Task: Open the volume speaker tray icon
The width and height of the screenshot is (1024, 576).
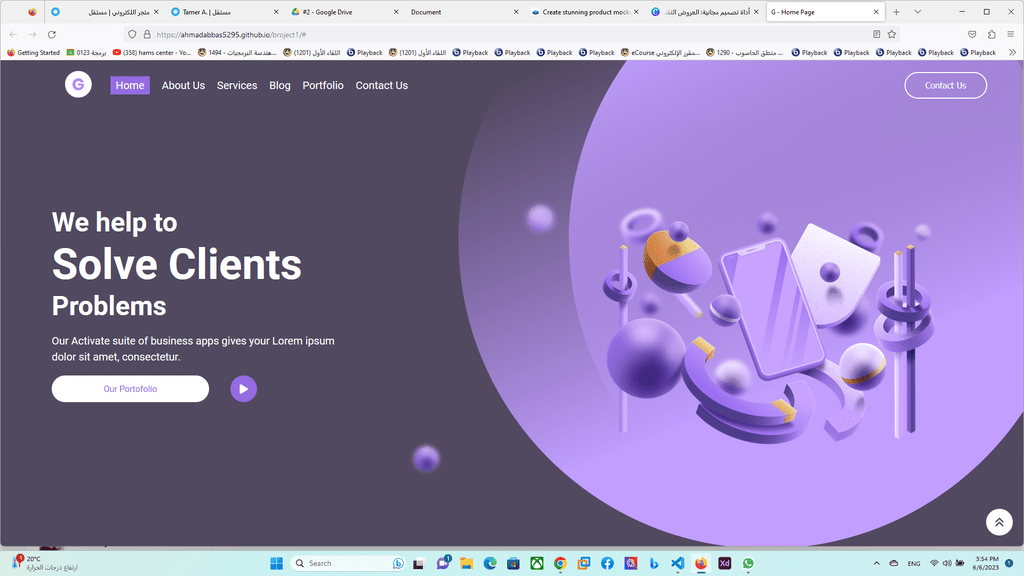Action: tap(947, 563)
